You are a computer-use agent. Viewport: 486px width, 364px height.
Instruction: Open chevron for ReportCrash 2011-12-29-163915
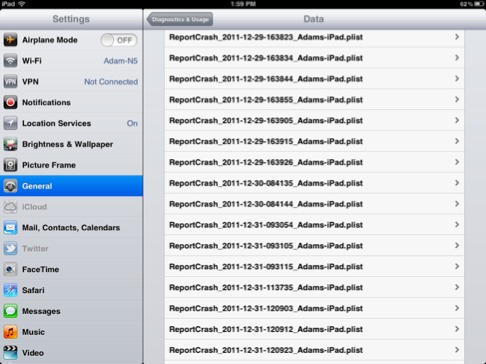tap(457, 141)
